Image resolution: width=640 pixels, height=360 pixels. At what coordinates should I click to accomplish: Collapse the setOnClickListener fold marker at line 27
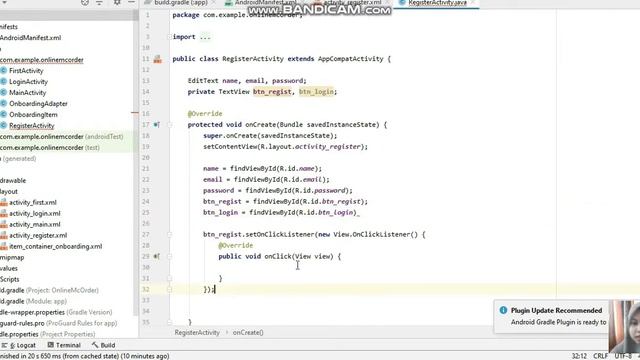169,234
